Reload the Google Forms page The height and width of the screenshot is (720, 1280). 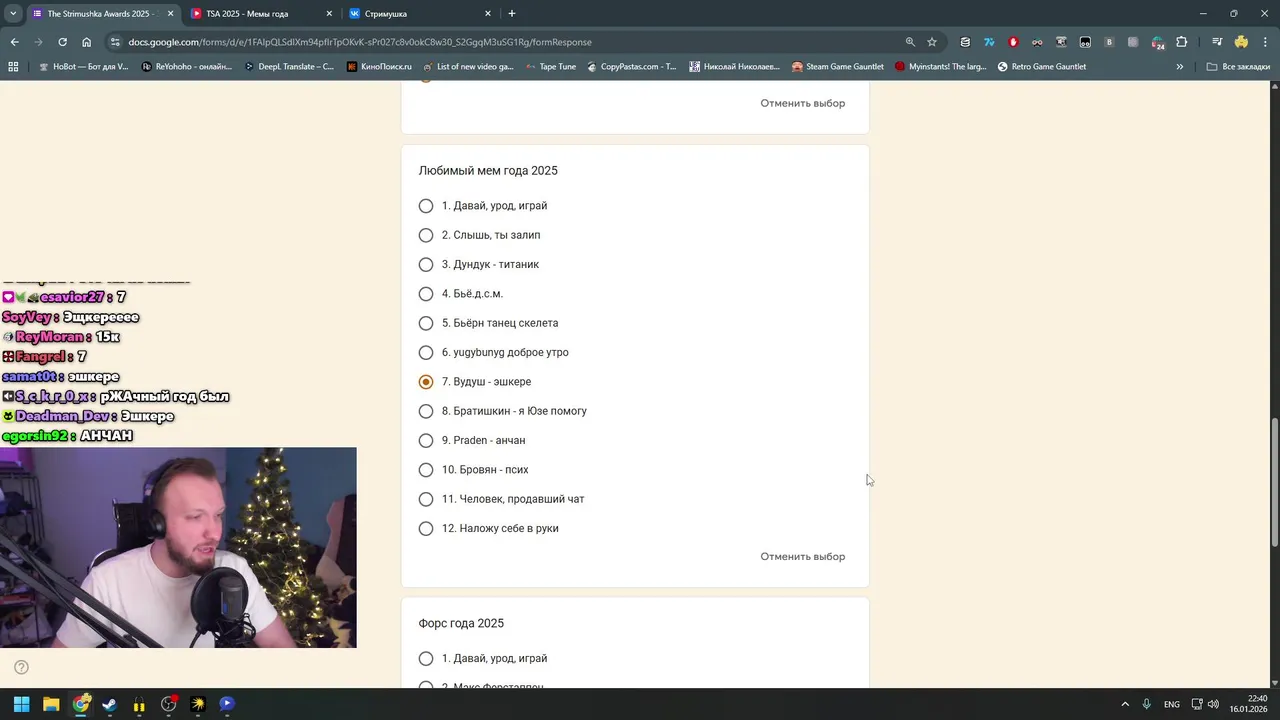(x=62, y=42)
